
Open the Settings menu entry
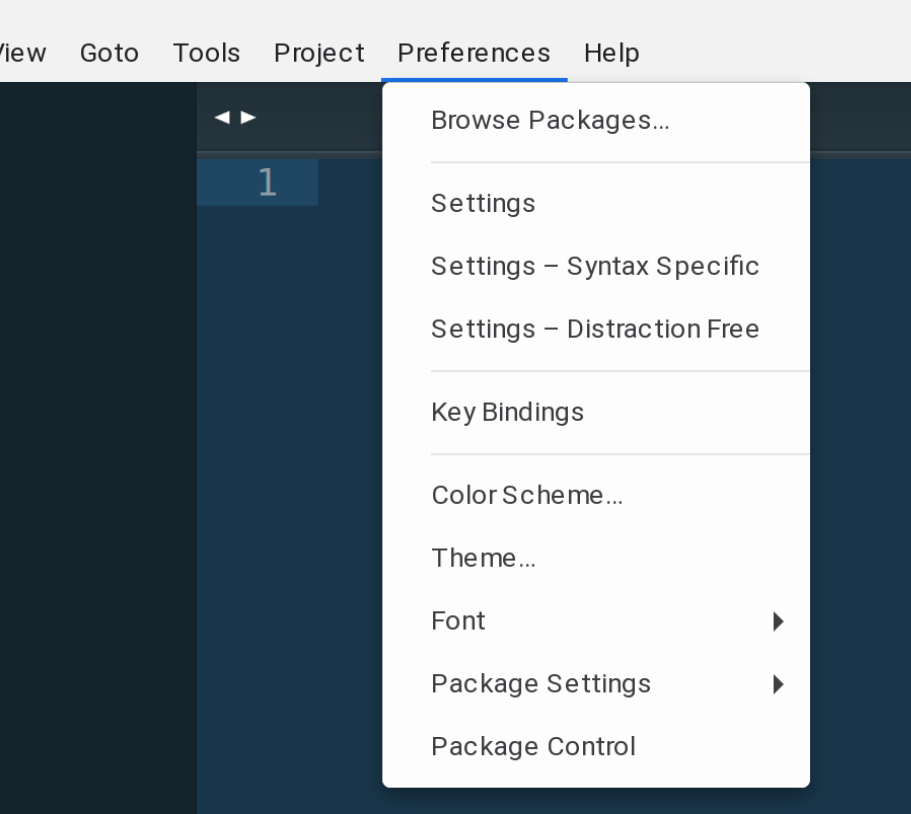pyautogui.click(x=483, y=204)
